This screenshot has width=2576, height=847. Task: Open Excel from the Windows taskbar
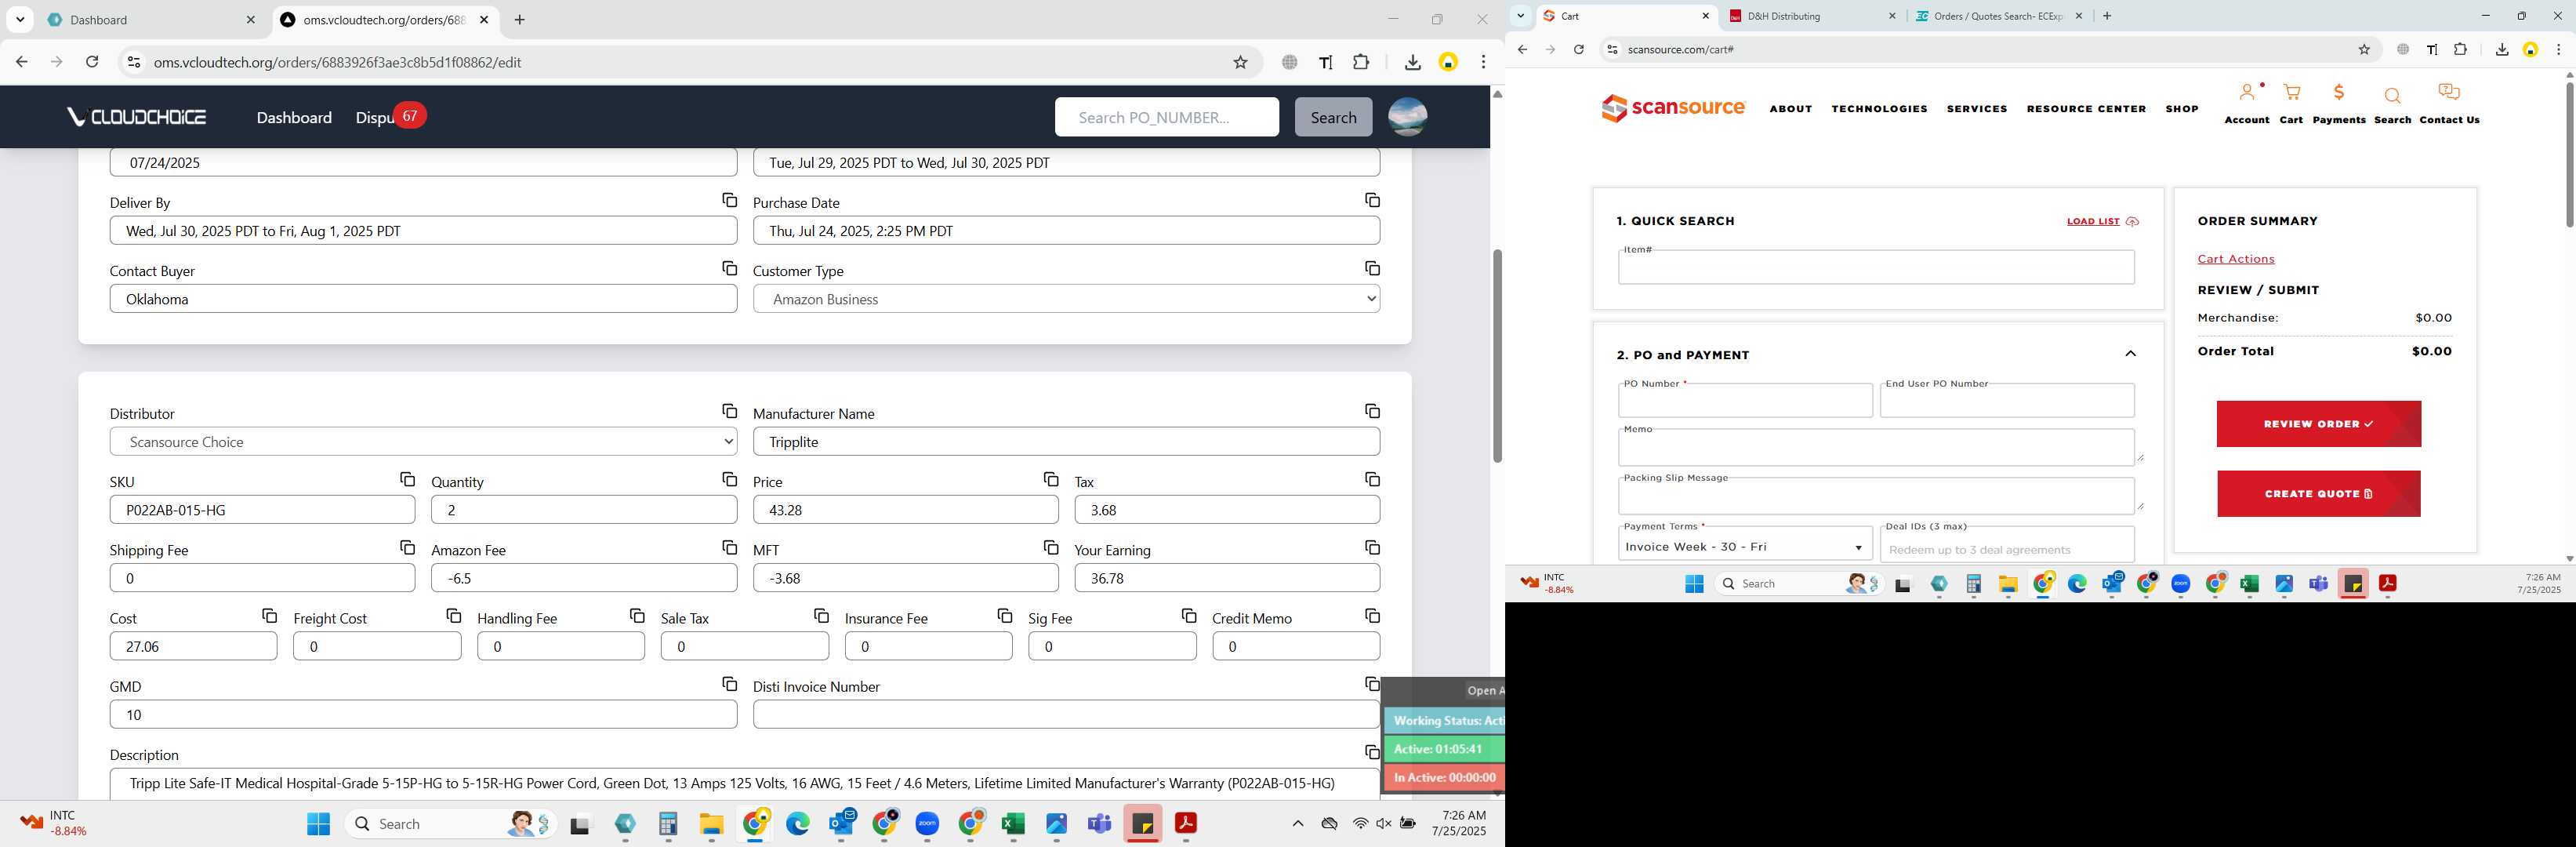[x=1013, y=824]
